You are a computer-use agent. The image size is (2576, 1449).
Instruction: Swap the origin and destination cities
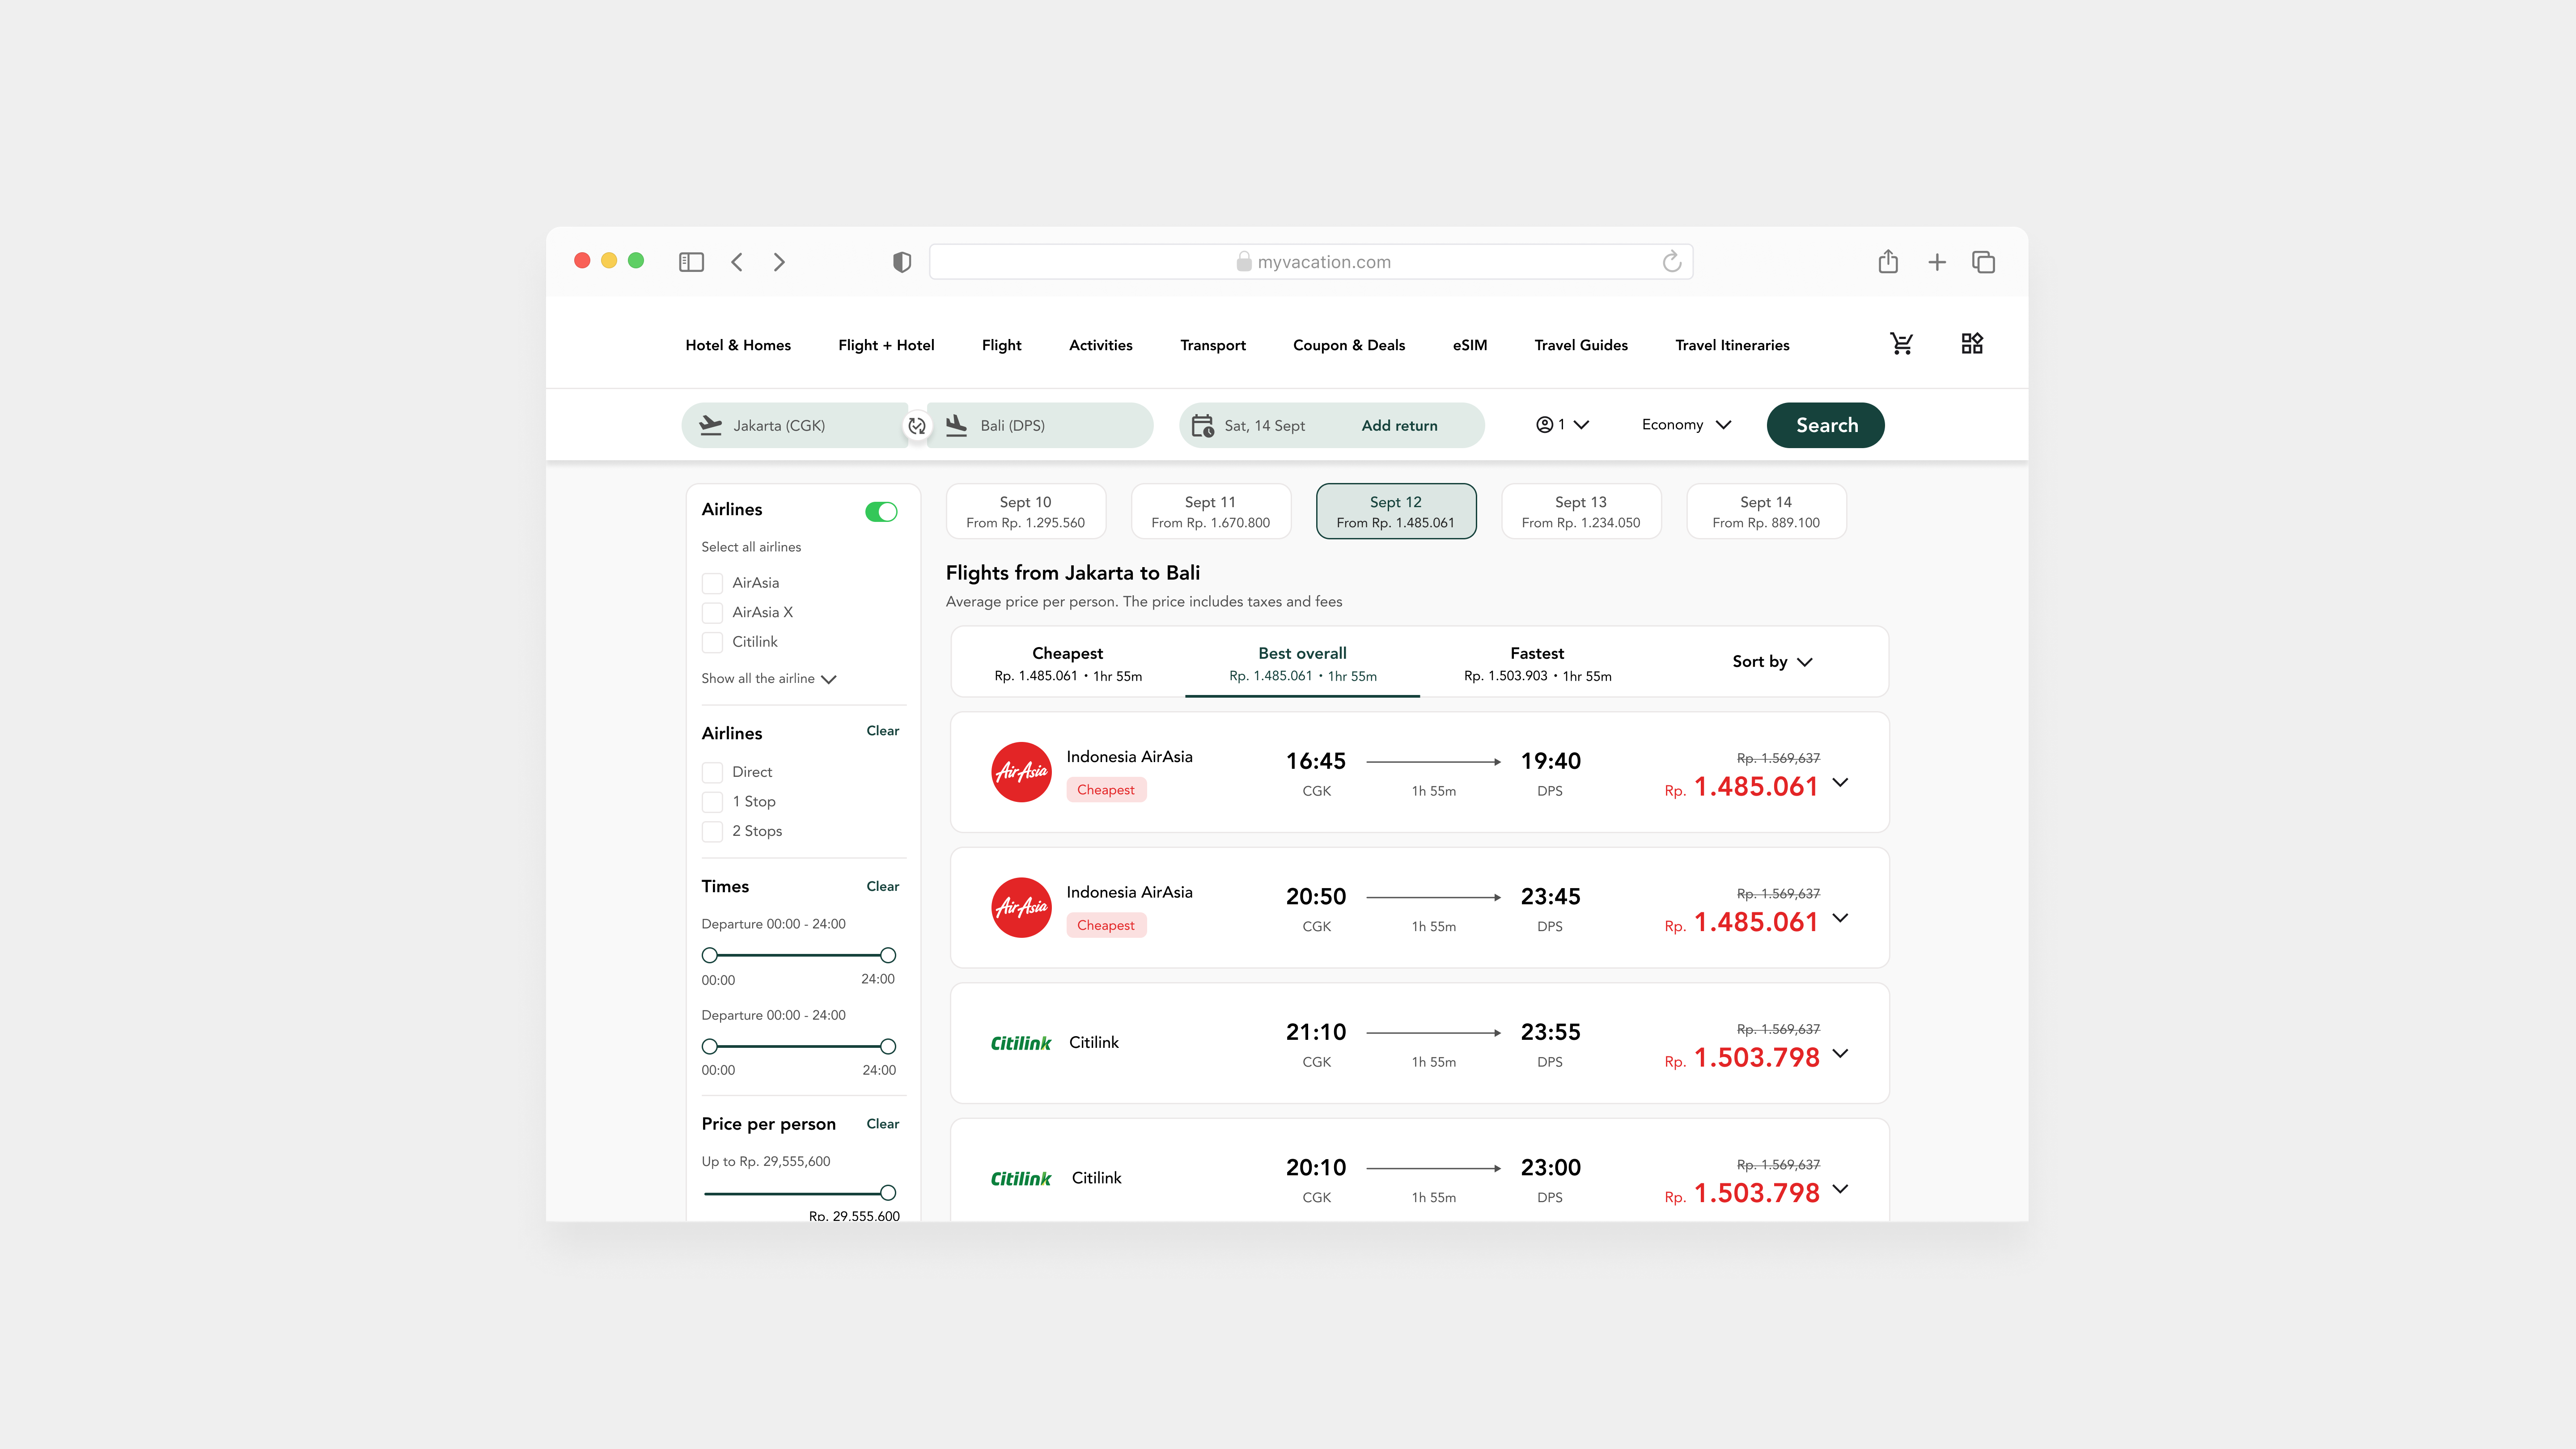pyautogui.click(x=917, y=426)
